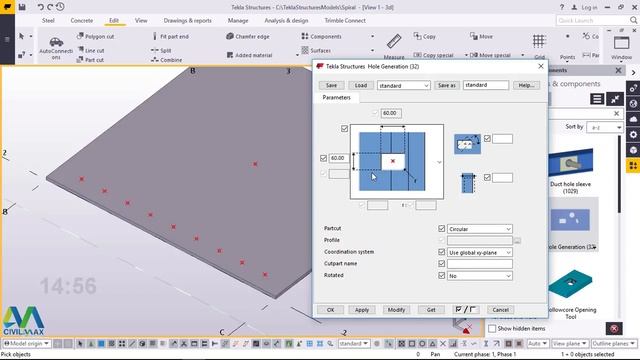Toggle the checkbox left of the hole diagram top
The width and height of the screenshot is (640, 360).
[344, 129]
